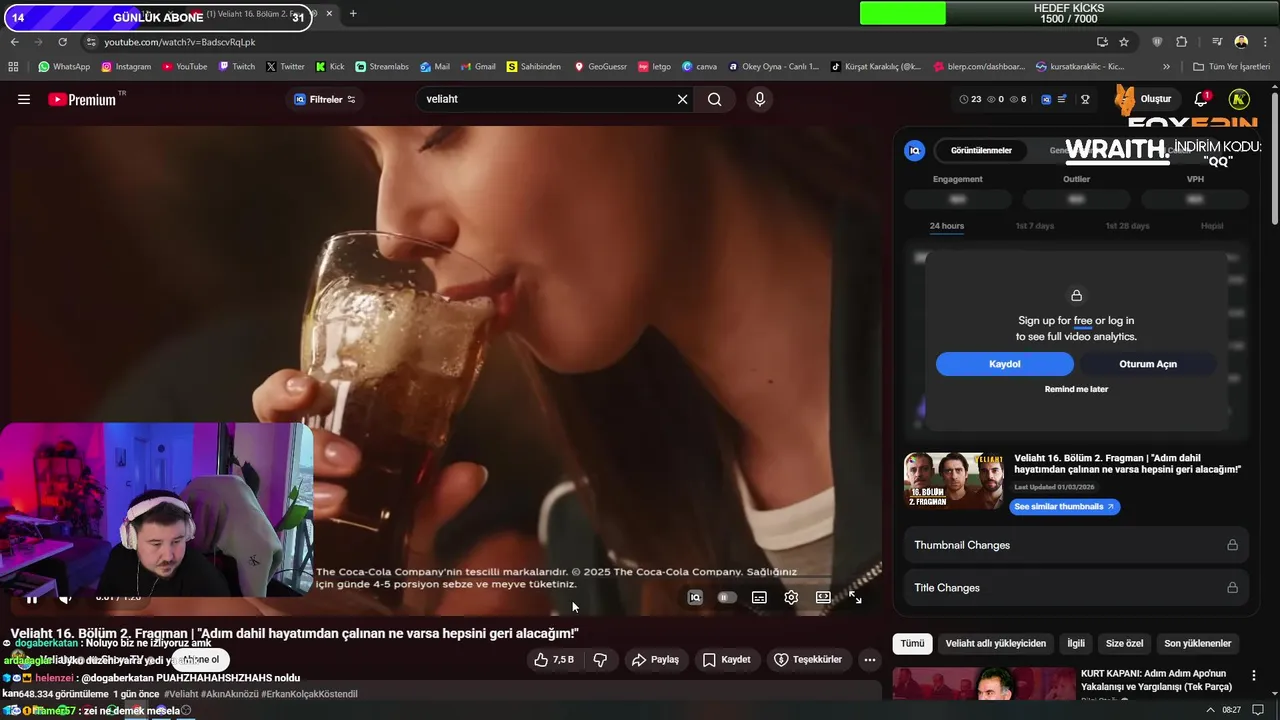Open a new browser tab with plus

[352, 14]
